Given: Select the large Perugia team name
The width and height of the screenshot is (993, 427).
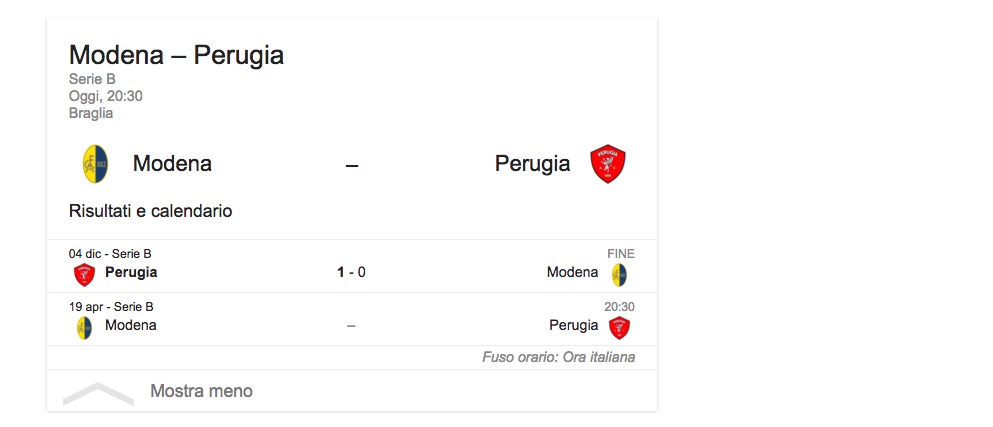Looking at the screenshot, I should 532,164.
